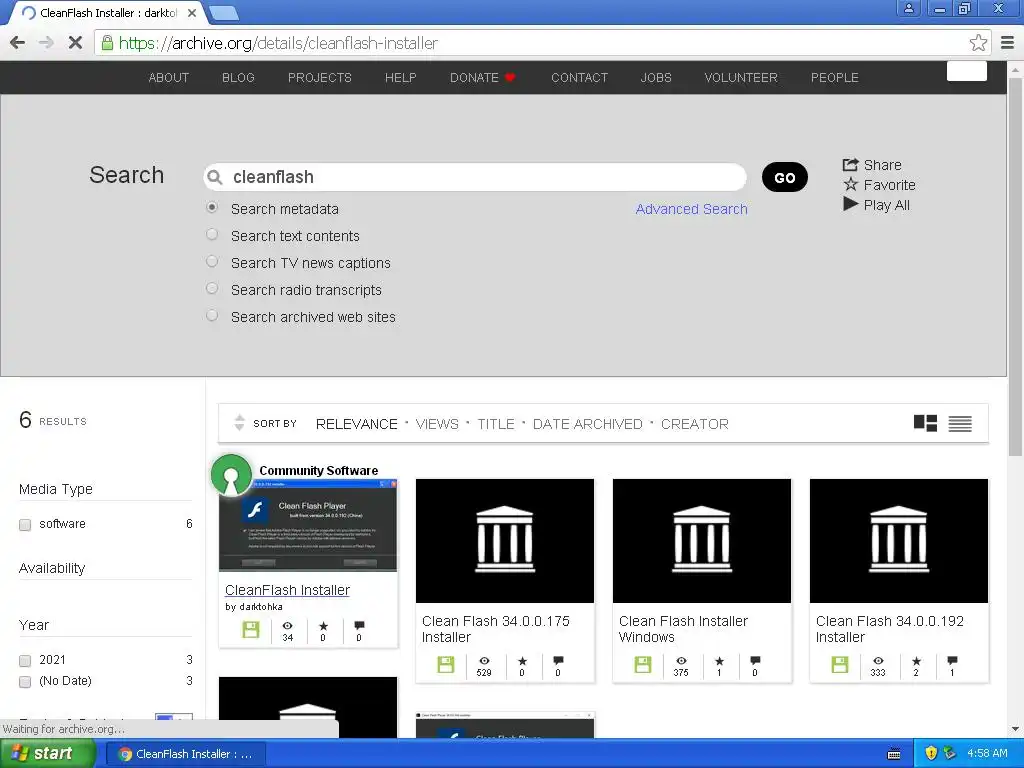Open the Chrome user profile button

click(908, 8)
